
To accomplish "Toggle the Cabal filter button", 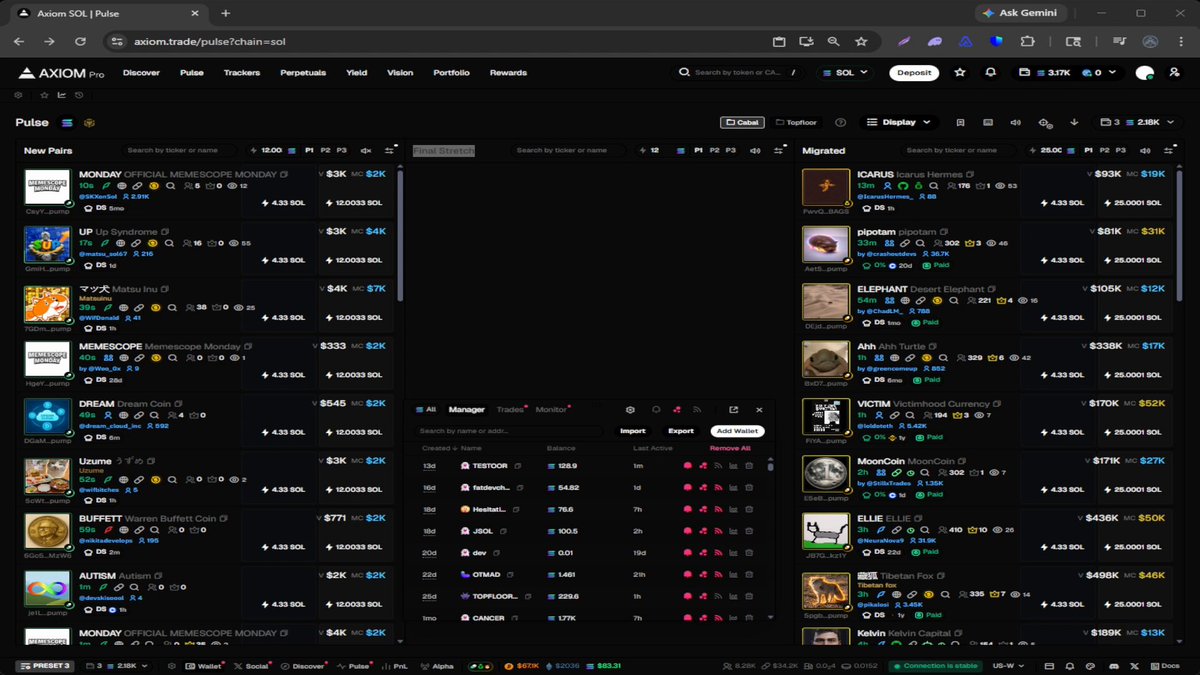I will [x=742, y=122].
